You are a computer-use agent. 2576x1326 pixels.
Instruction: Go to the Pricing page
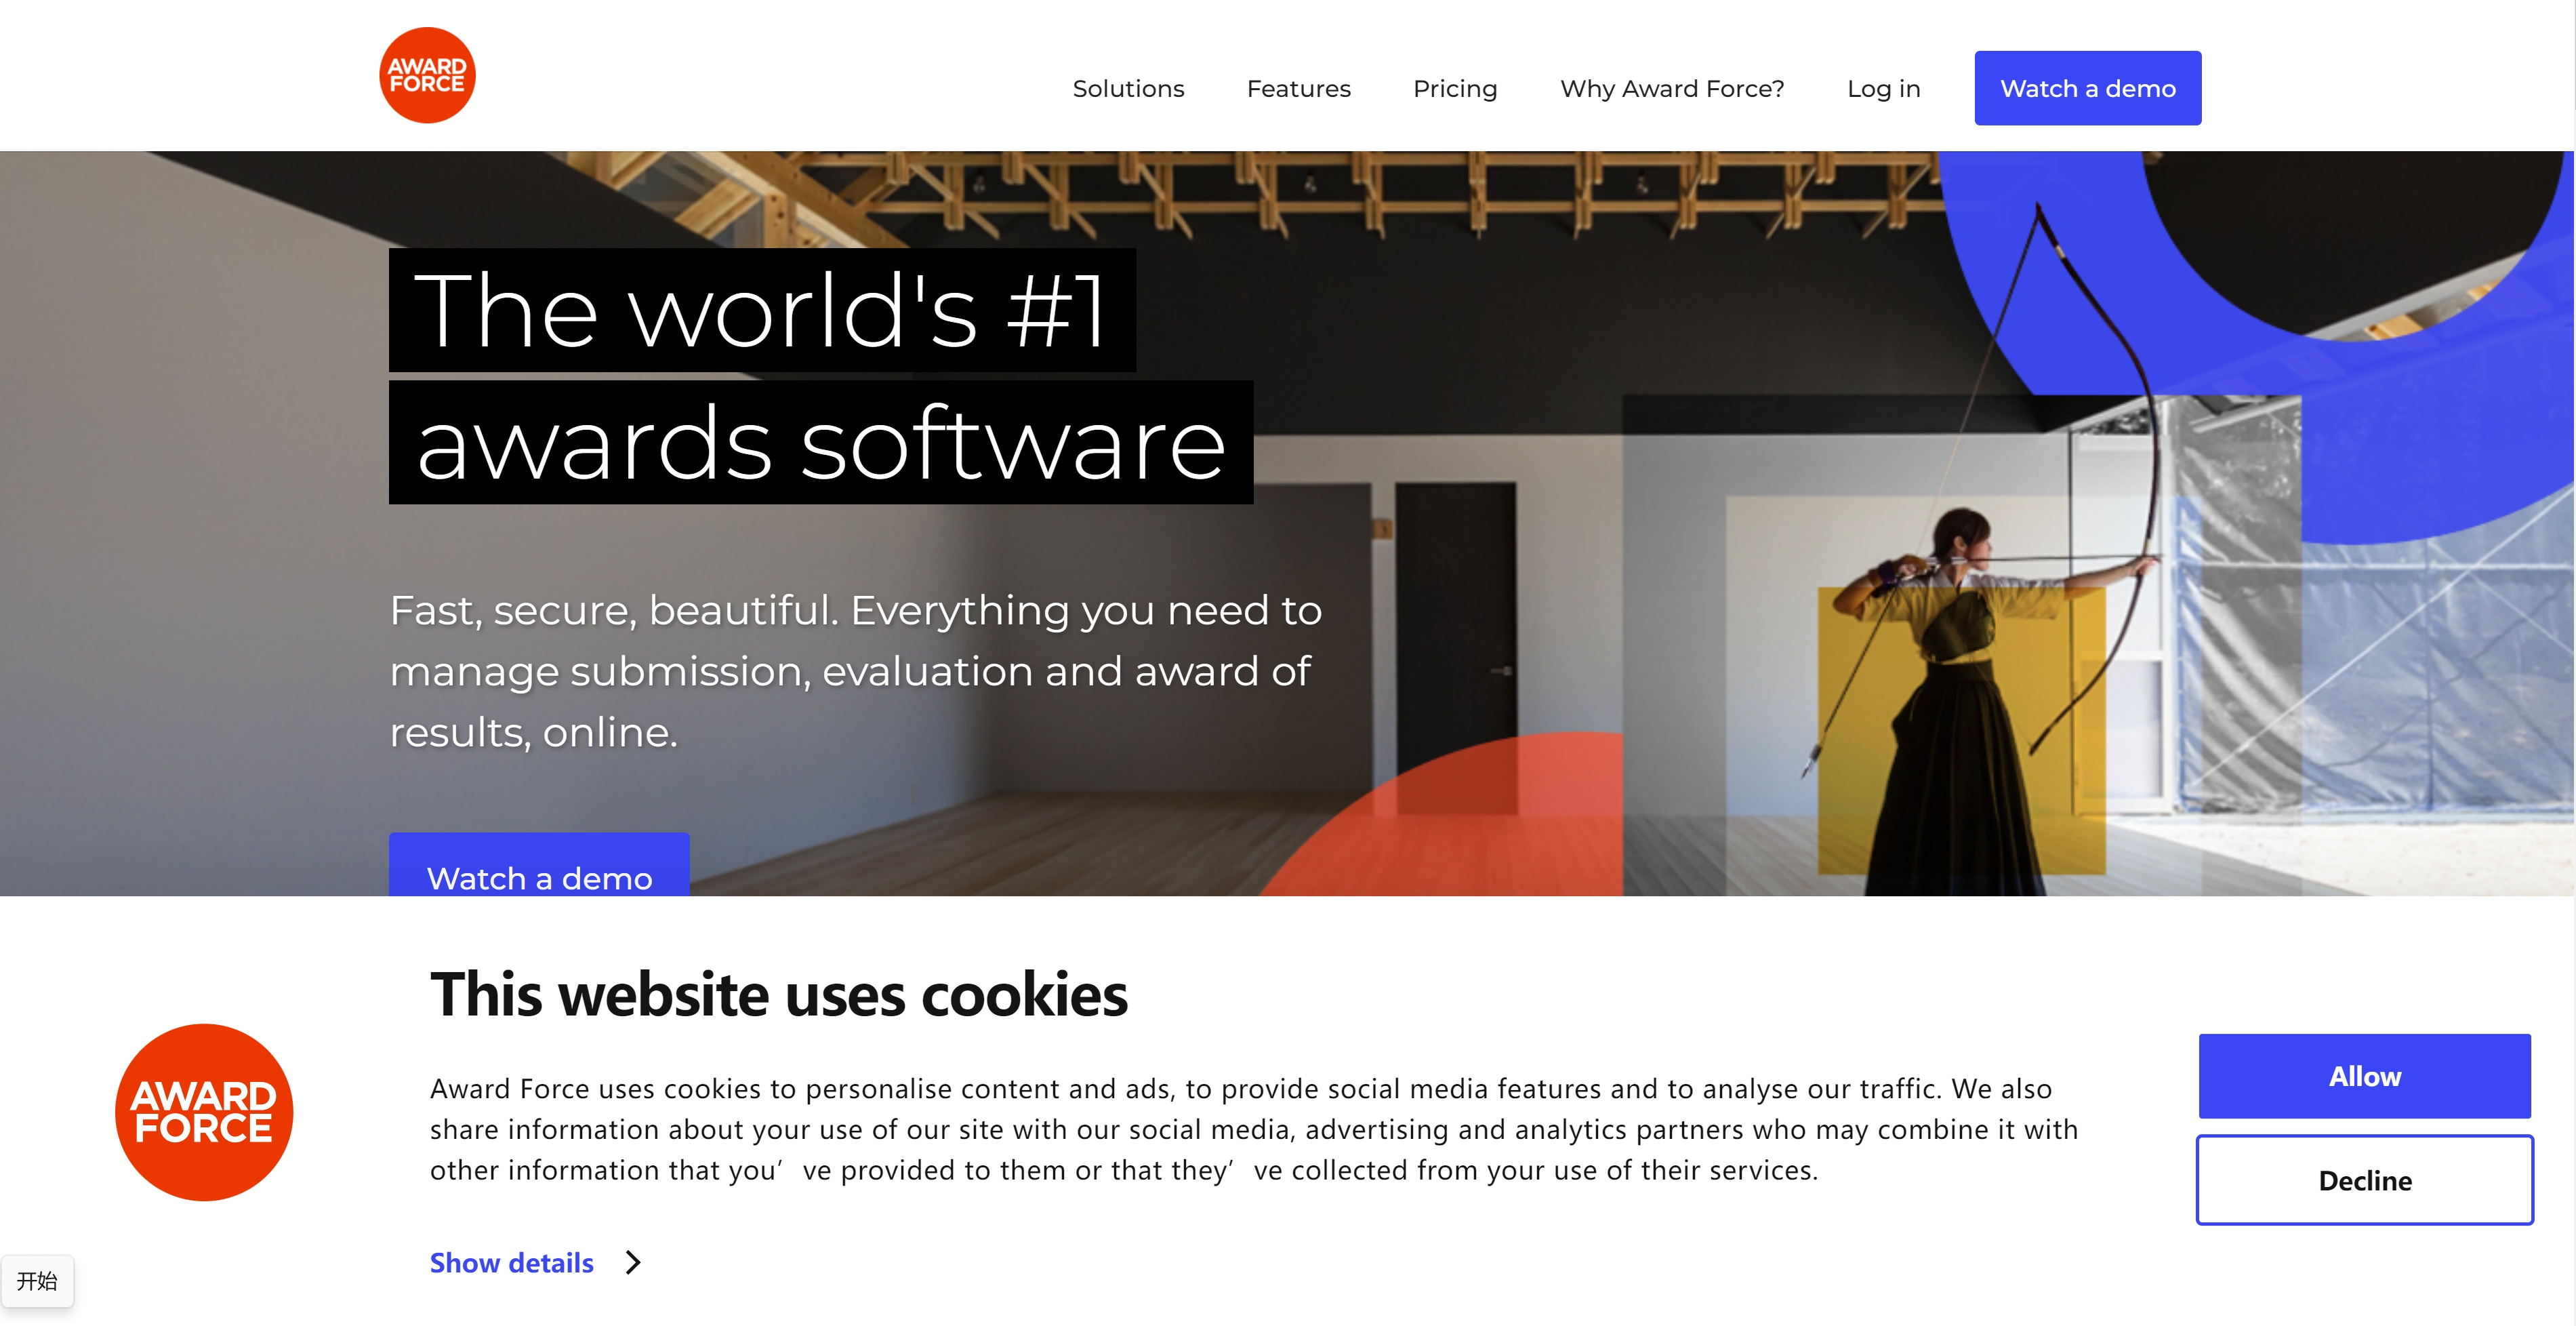tap(1454, 89)
